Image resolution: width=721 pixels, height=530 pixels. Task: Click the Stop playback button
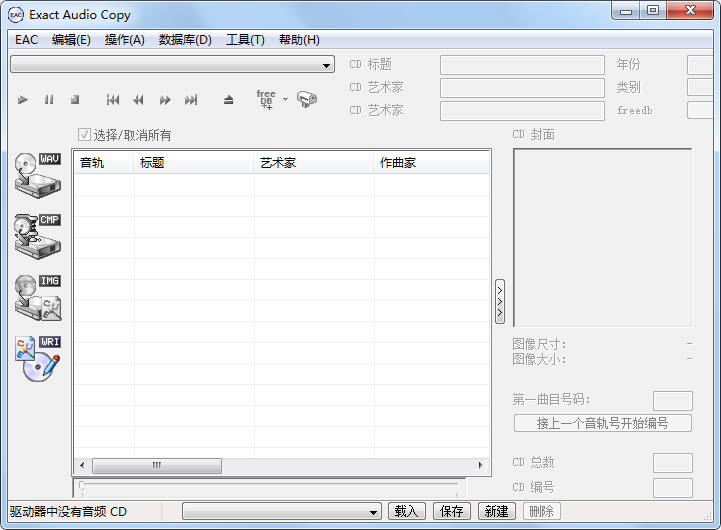[x=75, y=100]
